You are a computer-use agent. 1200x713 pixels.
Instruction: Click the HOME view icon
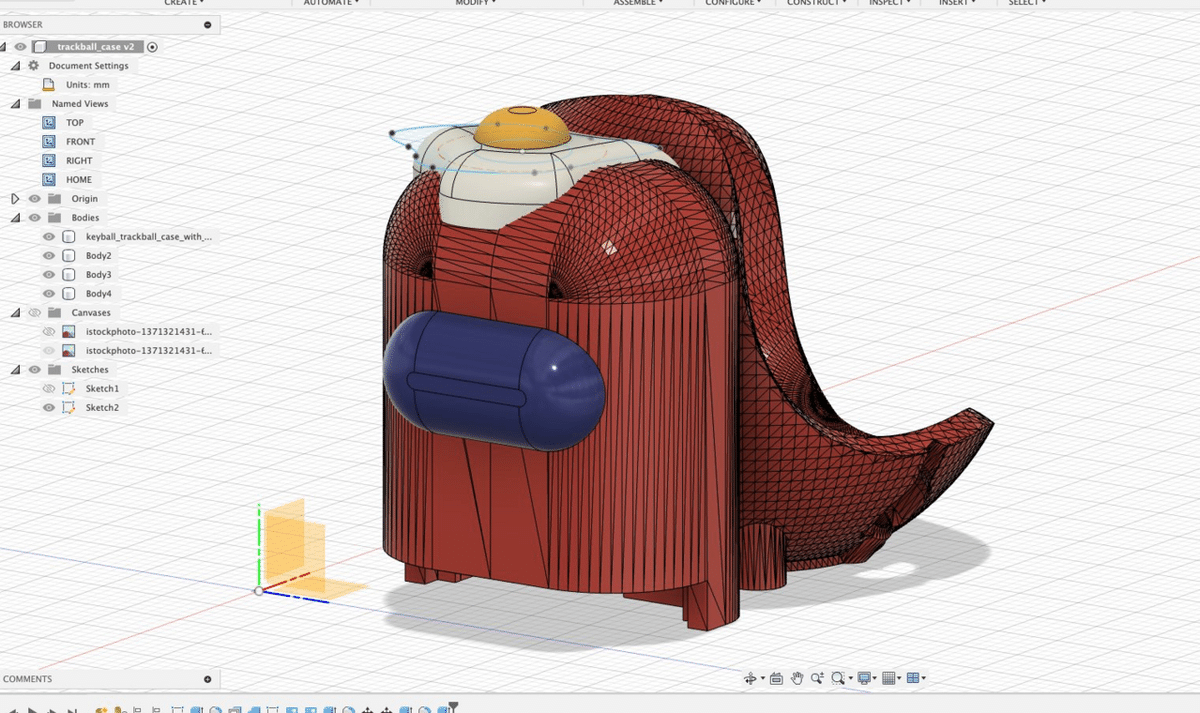pos(49,180)
